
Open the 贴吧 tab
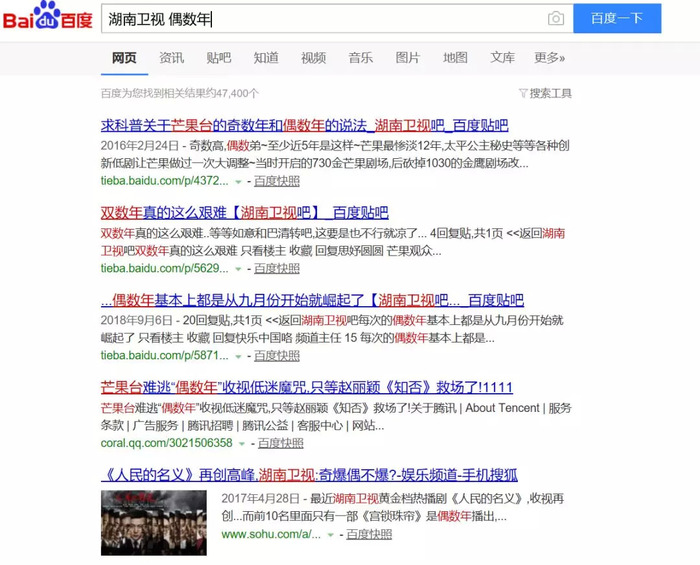[219, 58]
